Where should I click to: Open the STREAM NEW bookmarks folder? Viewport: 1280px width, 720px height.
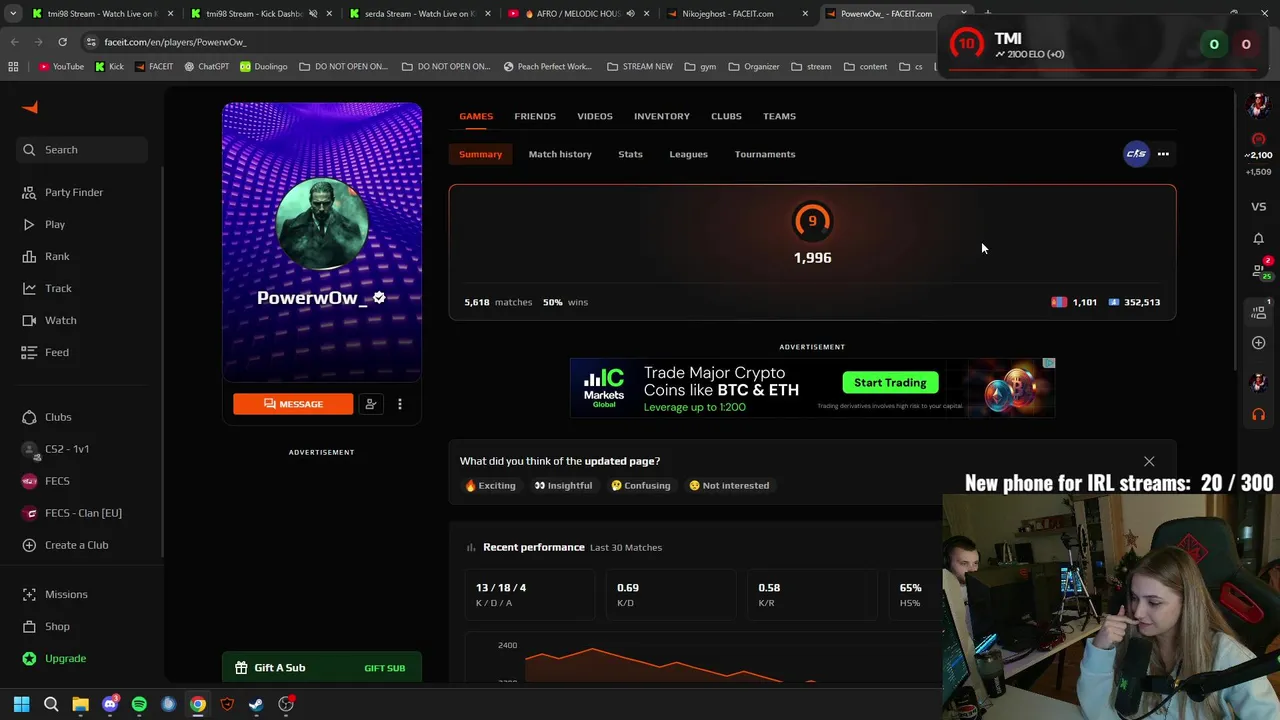640,67
